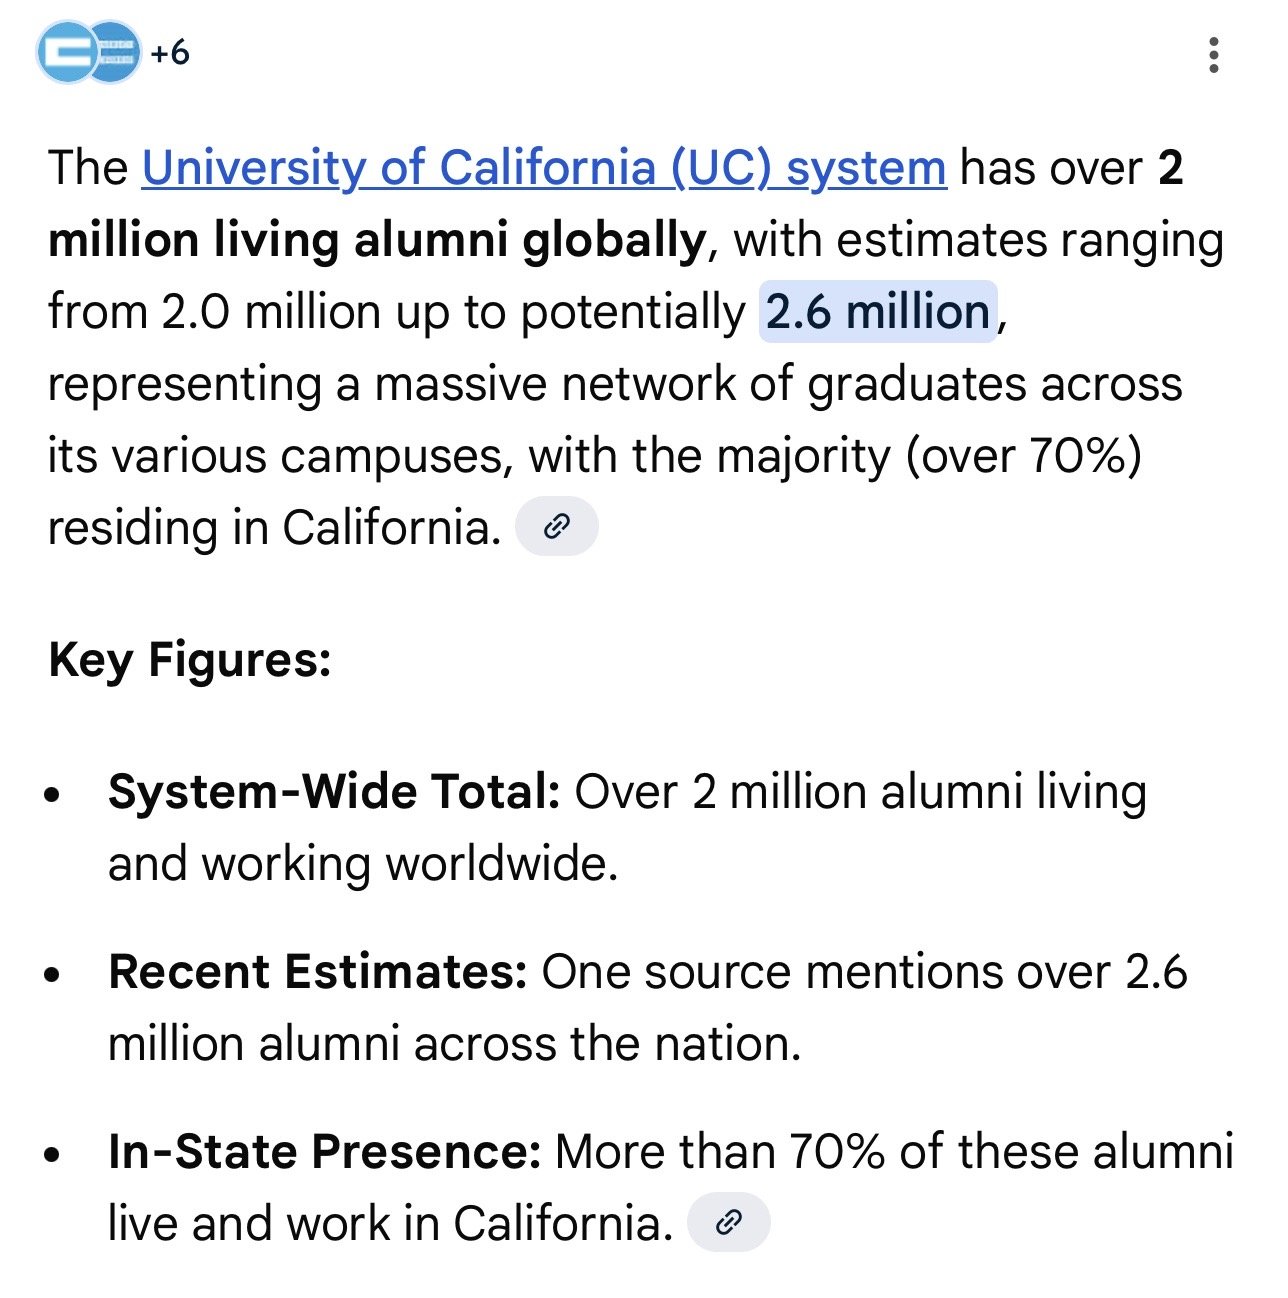Image resolution: width=1288 pixels, height=1298 pixels.
Task: Click 'million alumni across the nation.' text
Action: (x=454, y=1044)
